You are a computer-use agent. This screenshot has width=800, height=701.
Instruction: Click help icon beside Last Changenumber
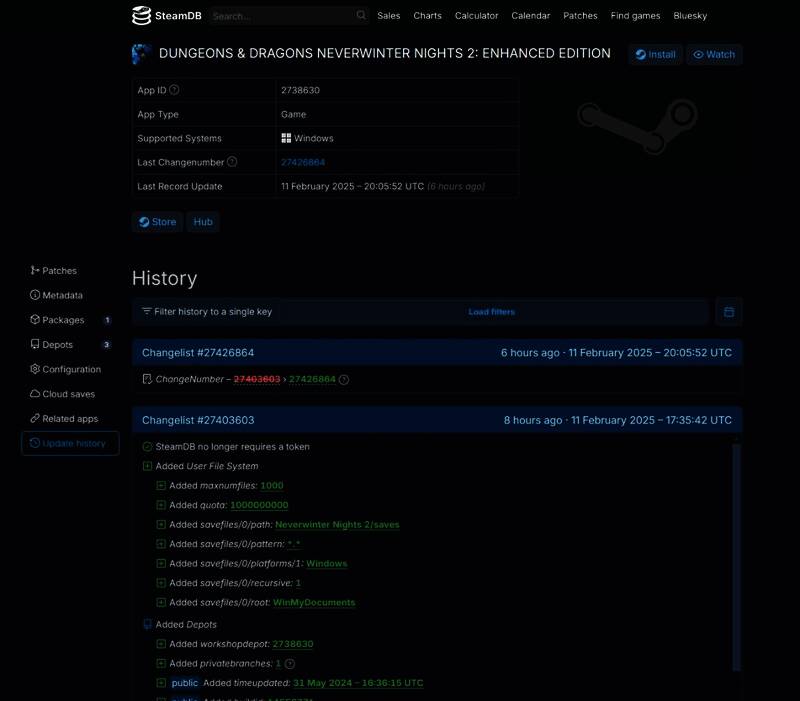(232, 162)
